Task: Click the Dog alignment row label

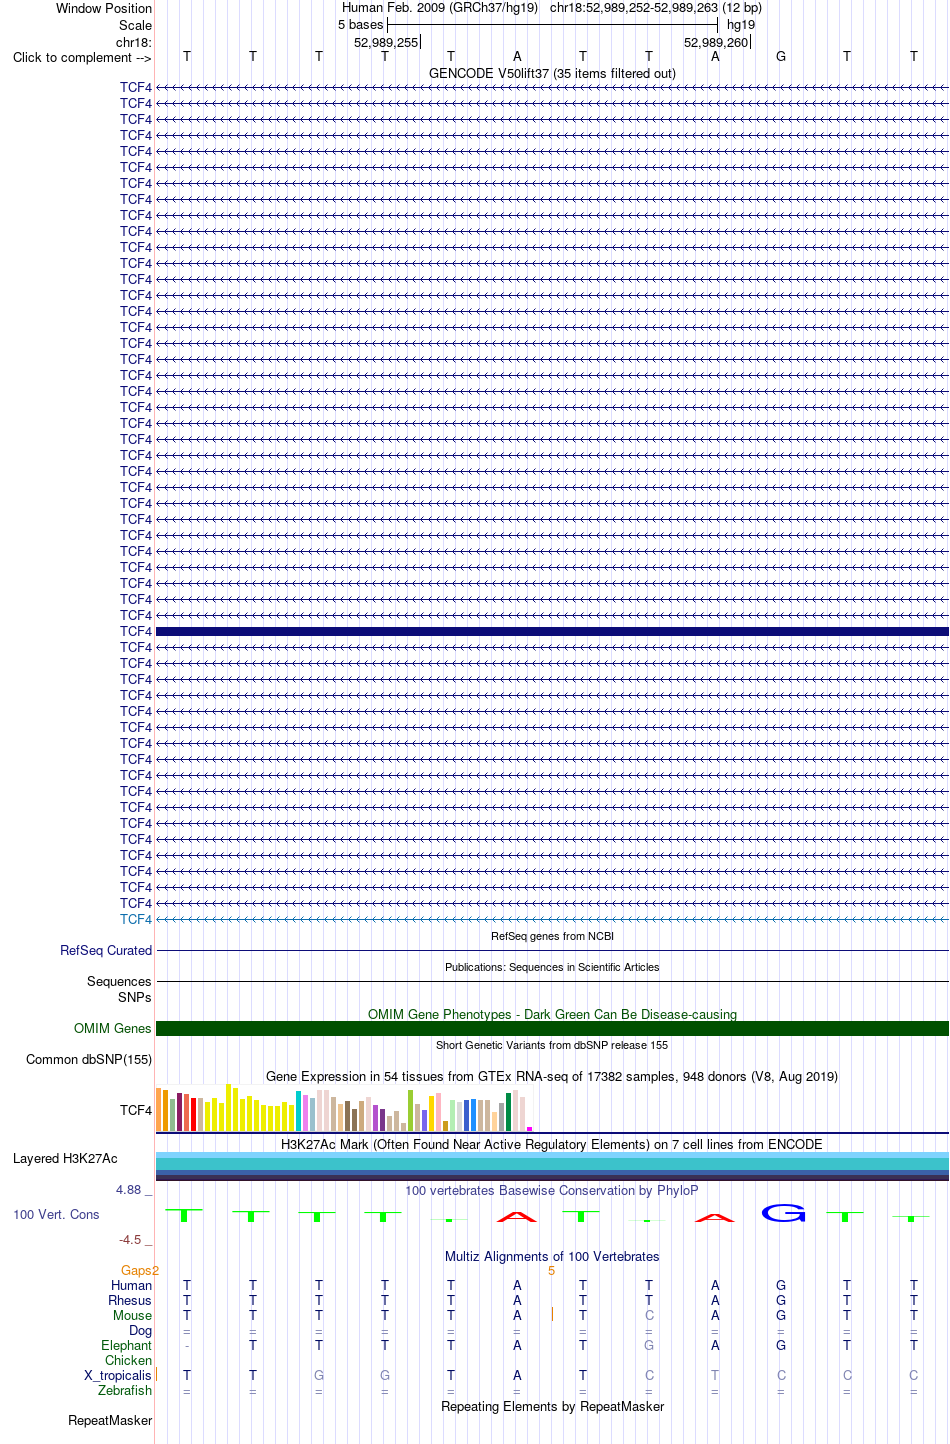Action: [x=141, y=1330]
